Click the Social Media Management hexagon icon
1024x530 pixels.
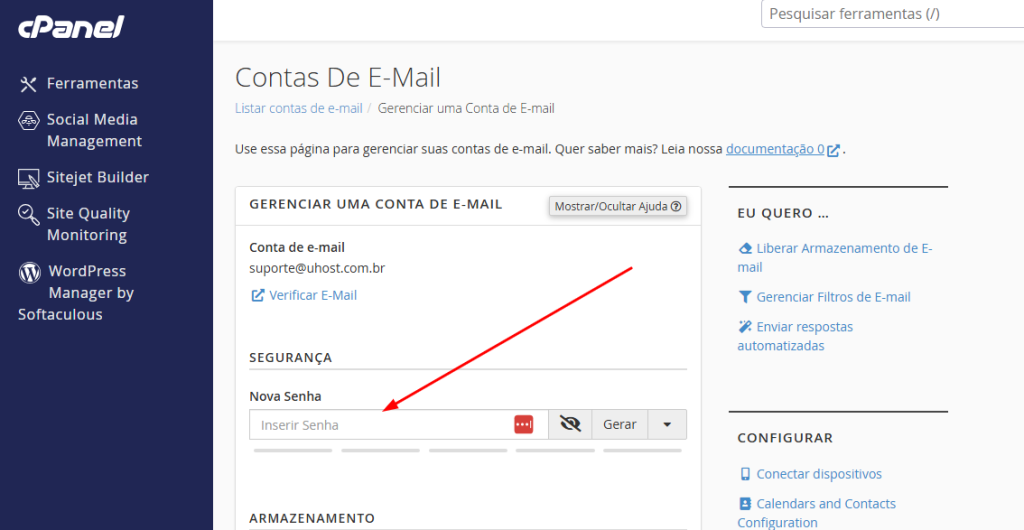pyautogui.click(x=29, y=120)
